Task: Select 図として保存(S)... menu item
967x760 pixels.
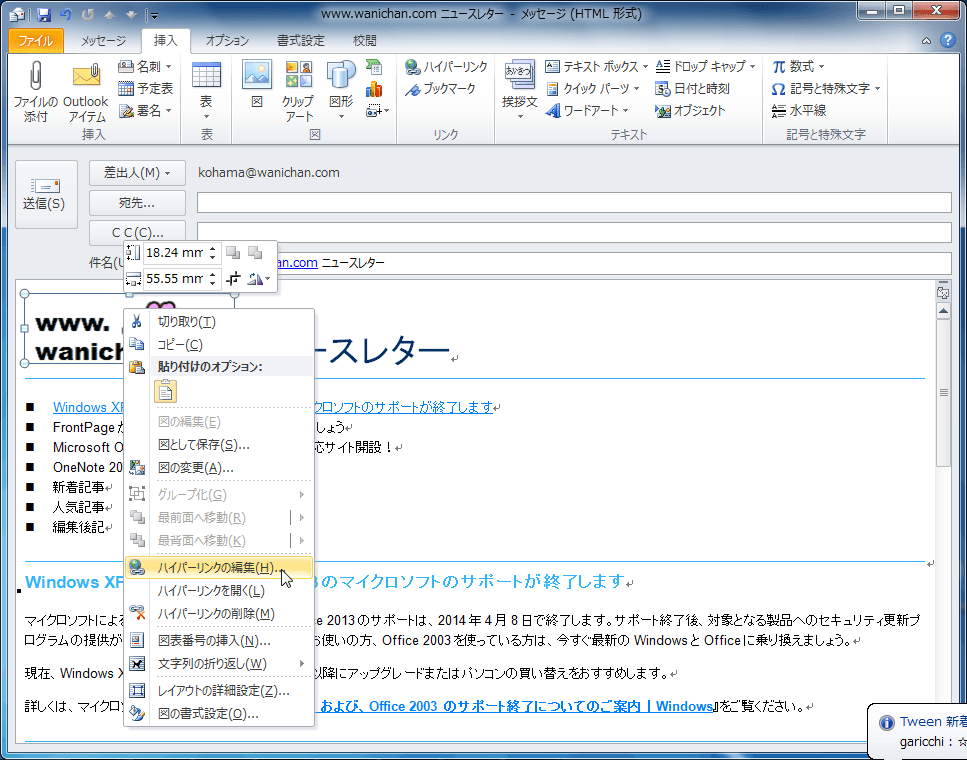Action: tap(219, 445)
